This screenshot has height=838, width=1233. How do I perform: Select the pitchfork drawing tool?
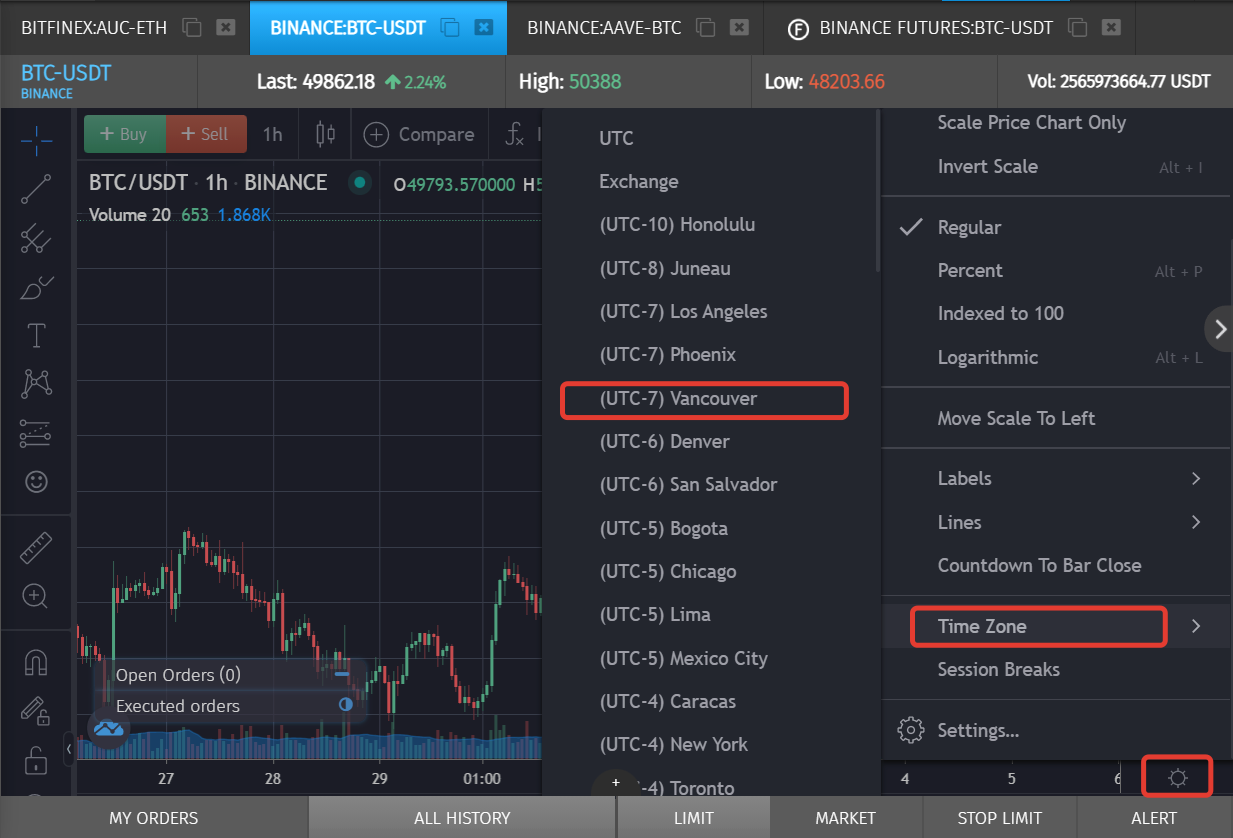(37, 238)
